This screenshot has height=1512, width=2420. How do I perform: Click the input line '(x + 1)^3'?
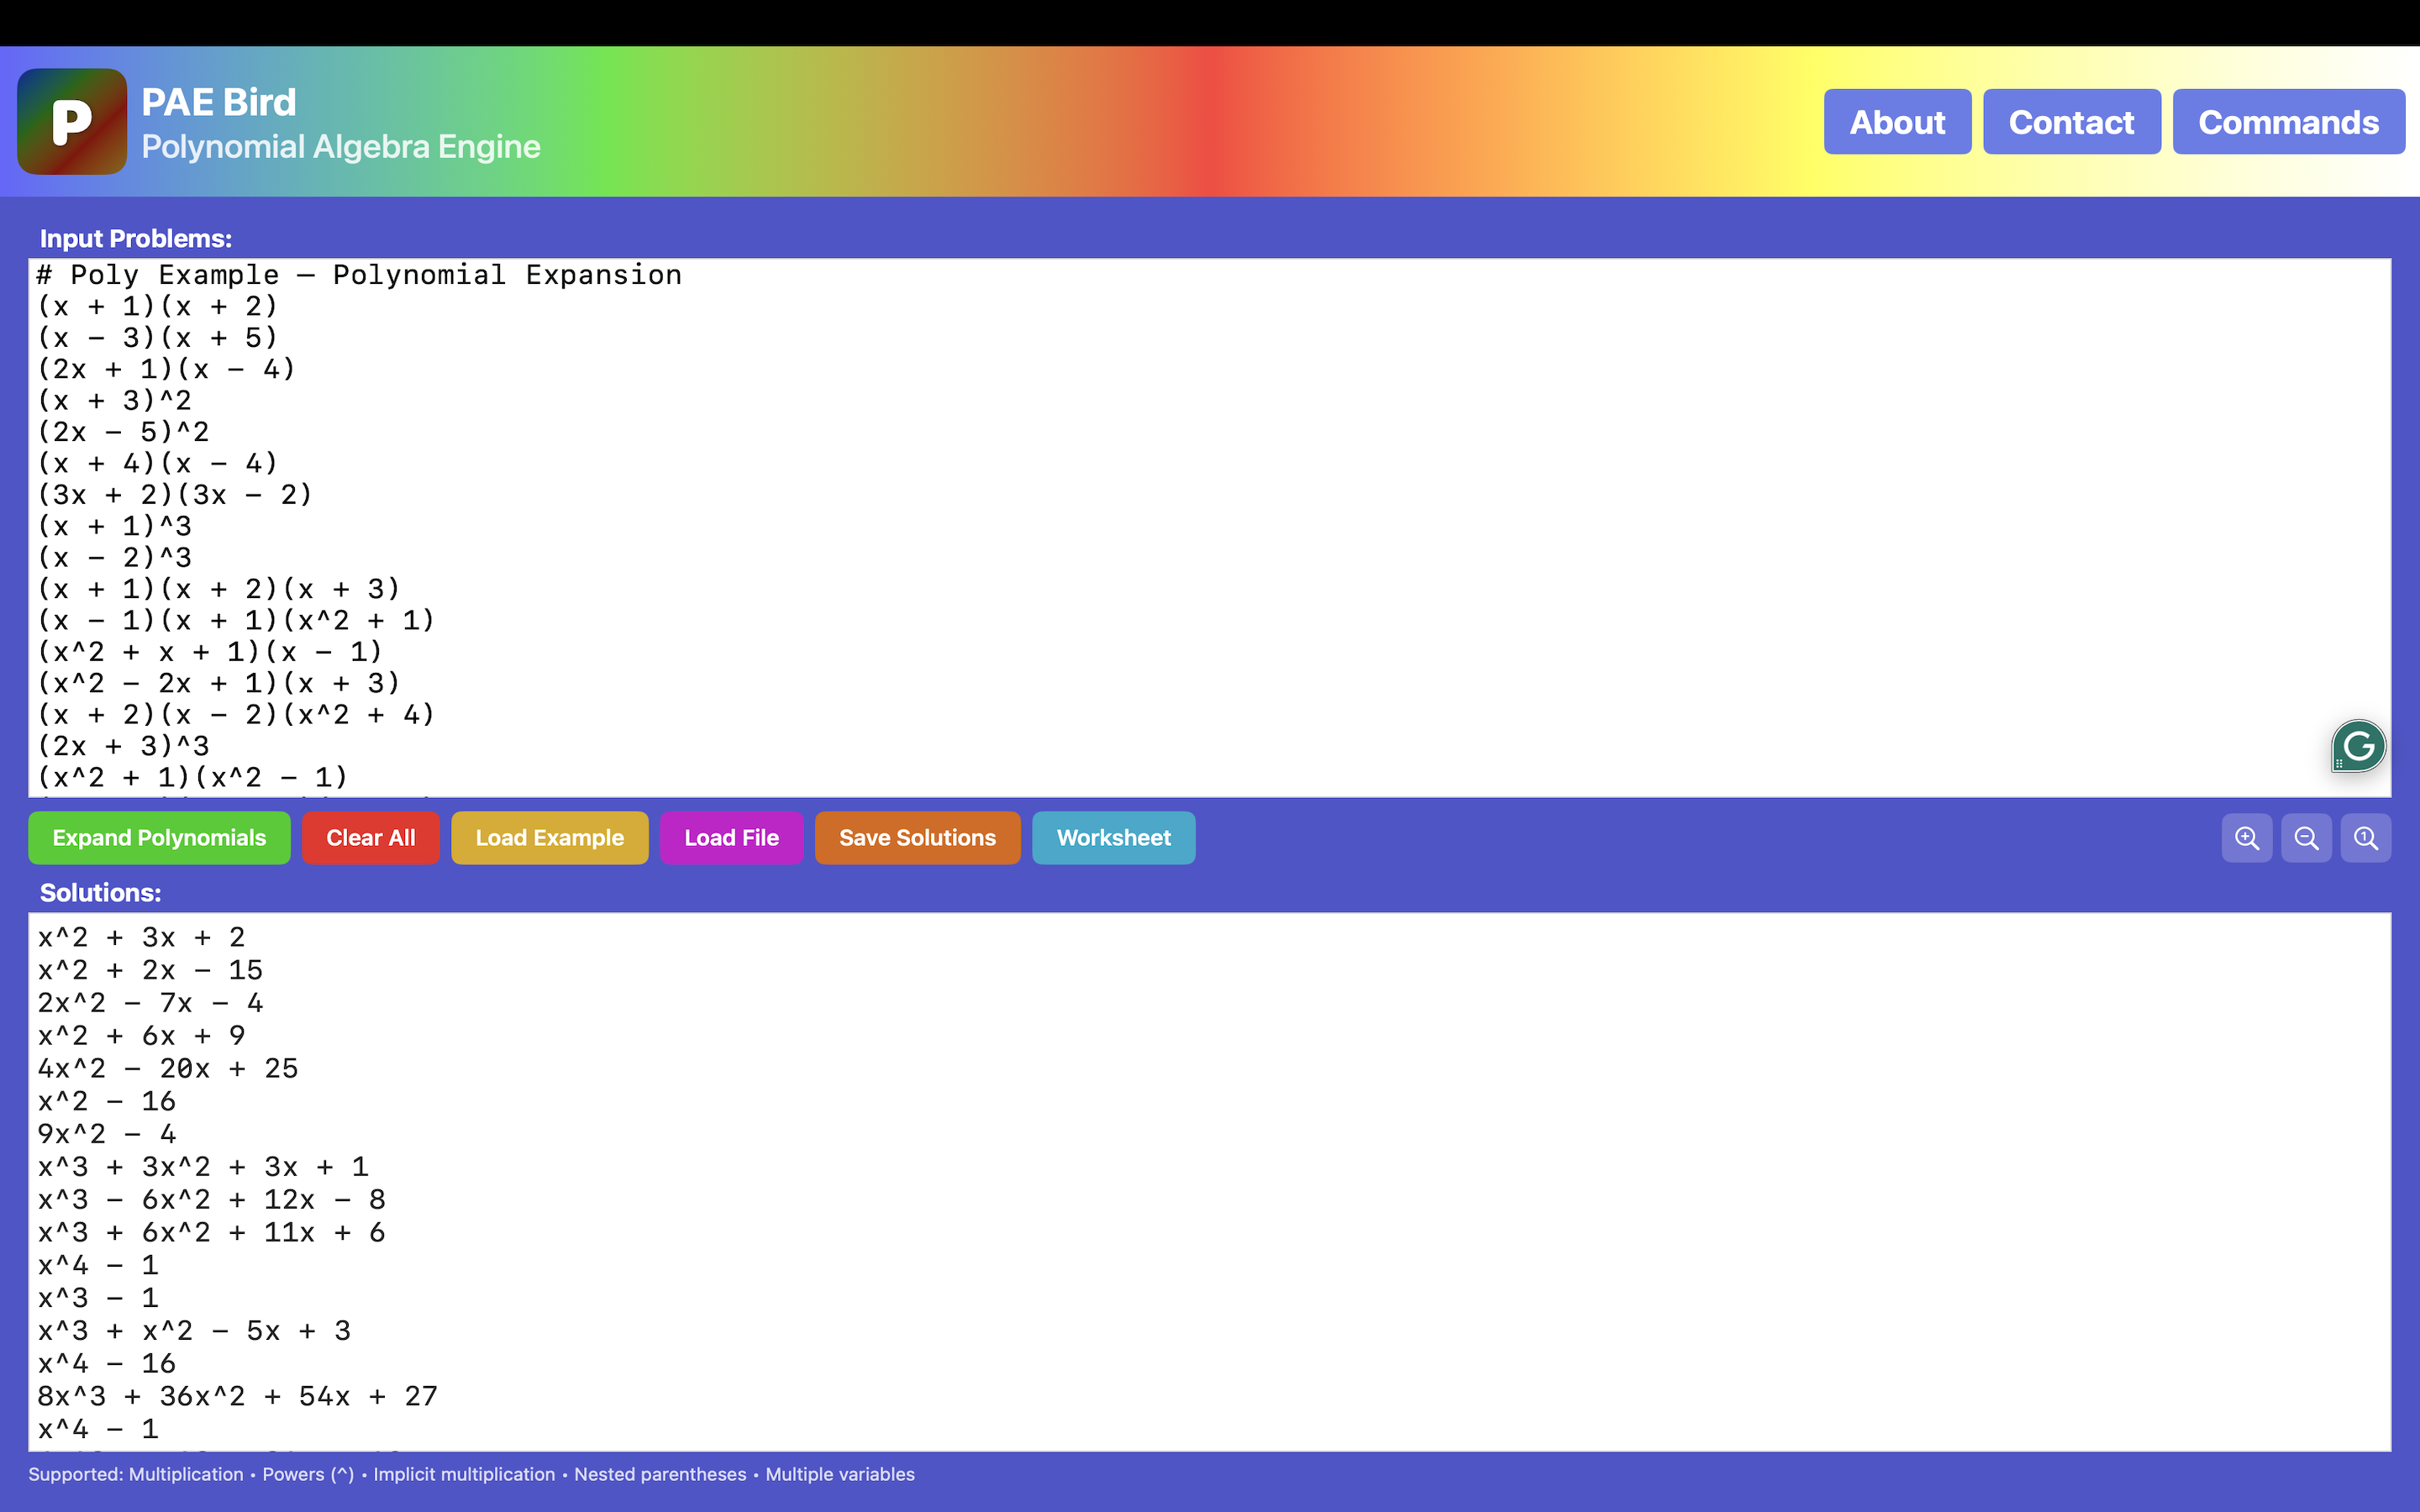[114, 526]
